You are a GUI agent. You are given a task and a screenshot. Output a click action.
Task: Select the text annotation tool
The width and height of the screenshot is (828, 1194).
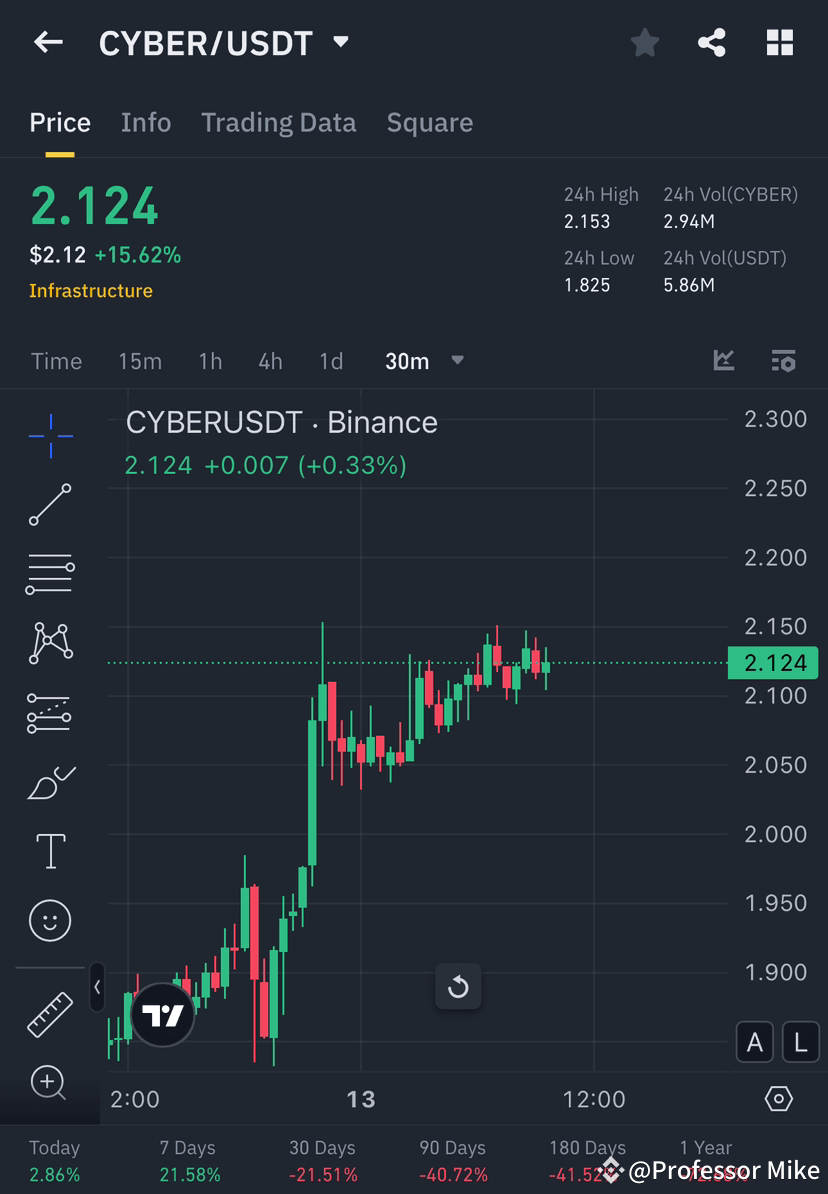coord(50,851)
